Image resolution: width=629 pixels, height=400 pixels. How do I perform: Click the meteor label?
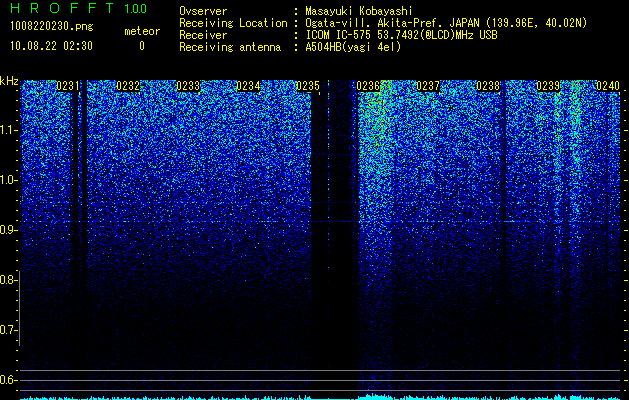(142, 31)
